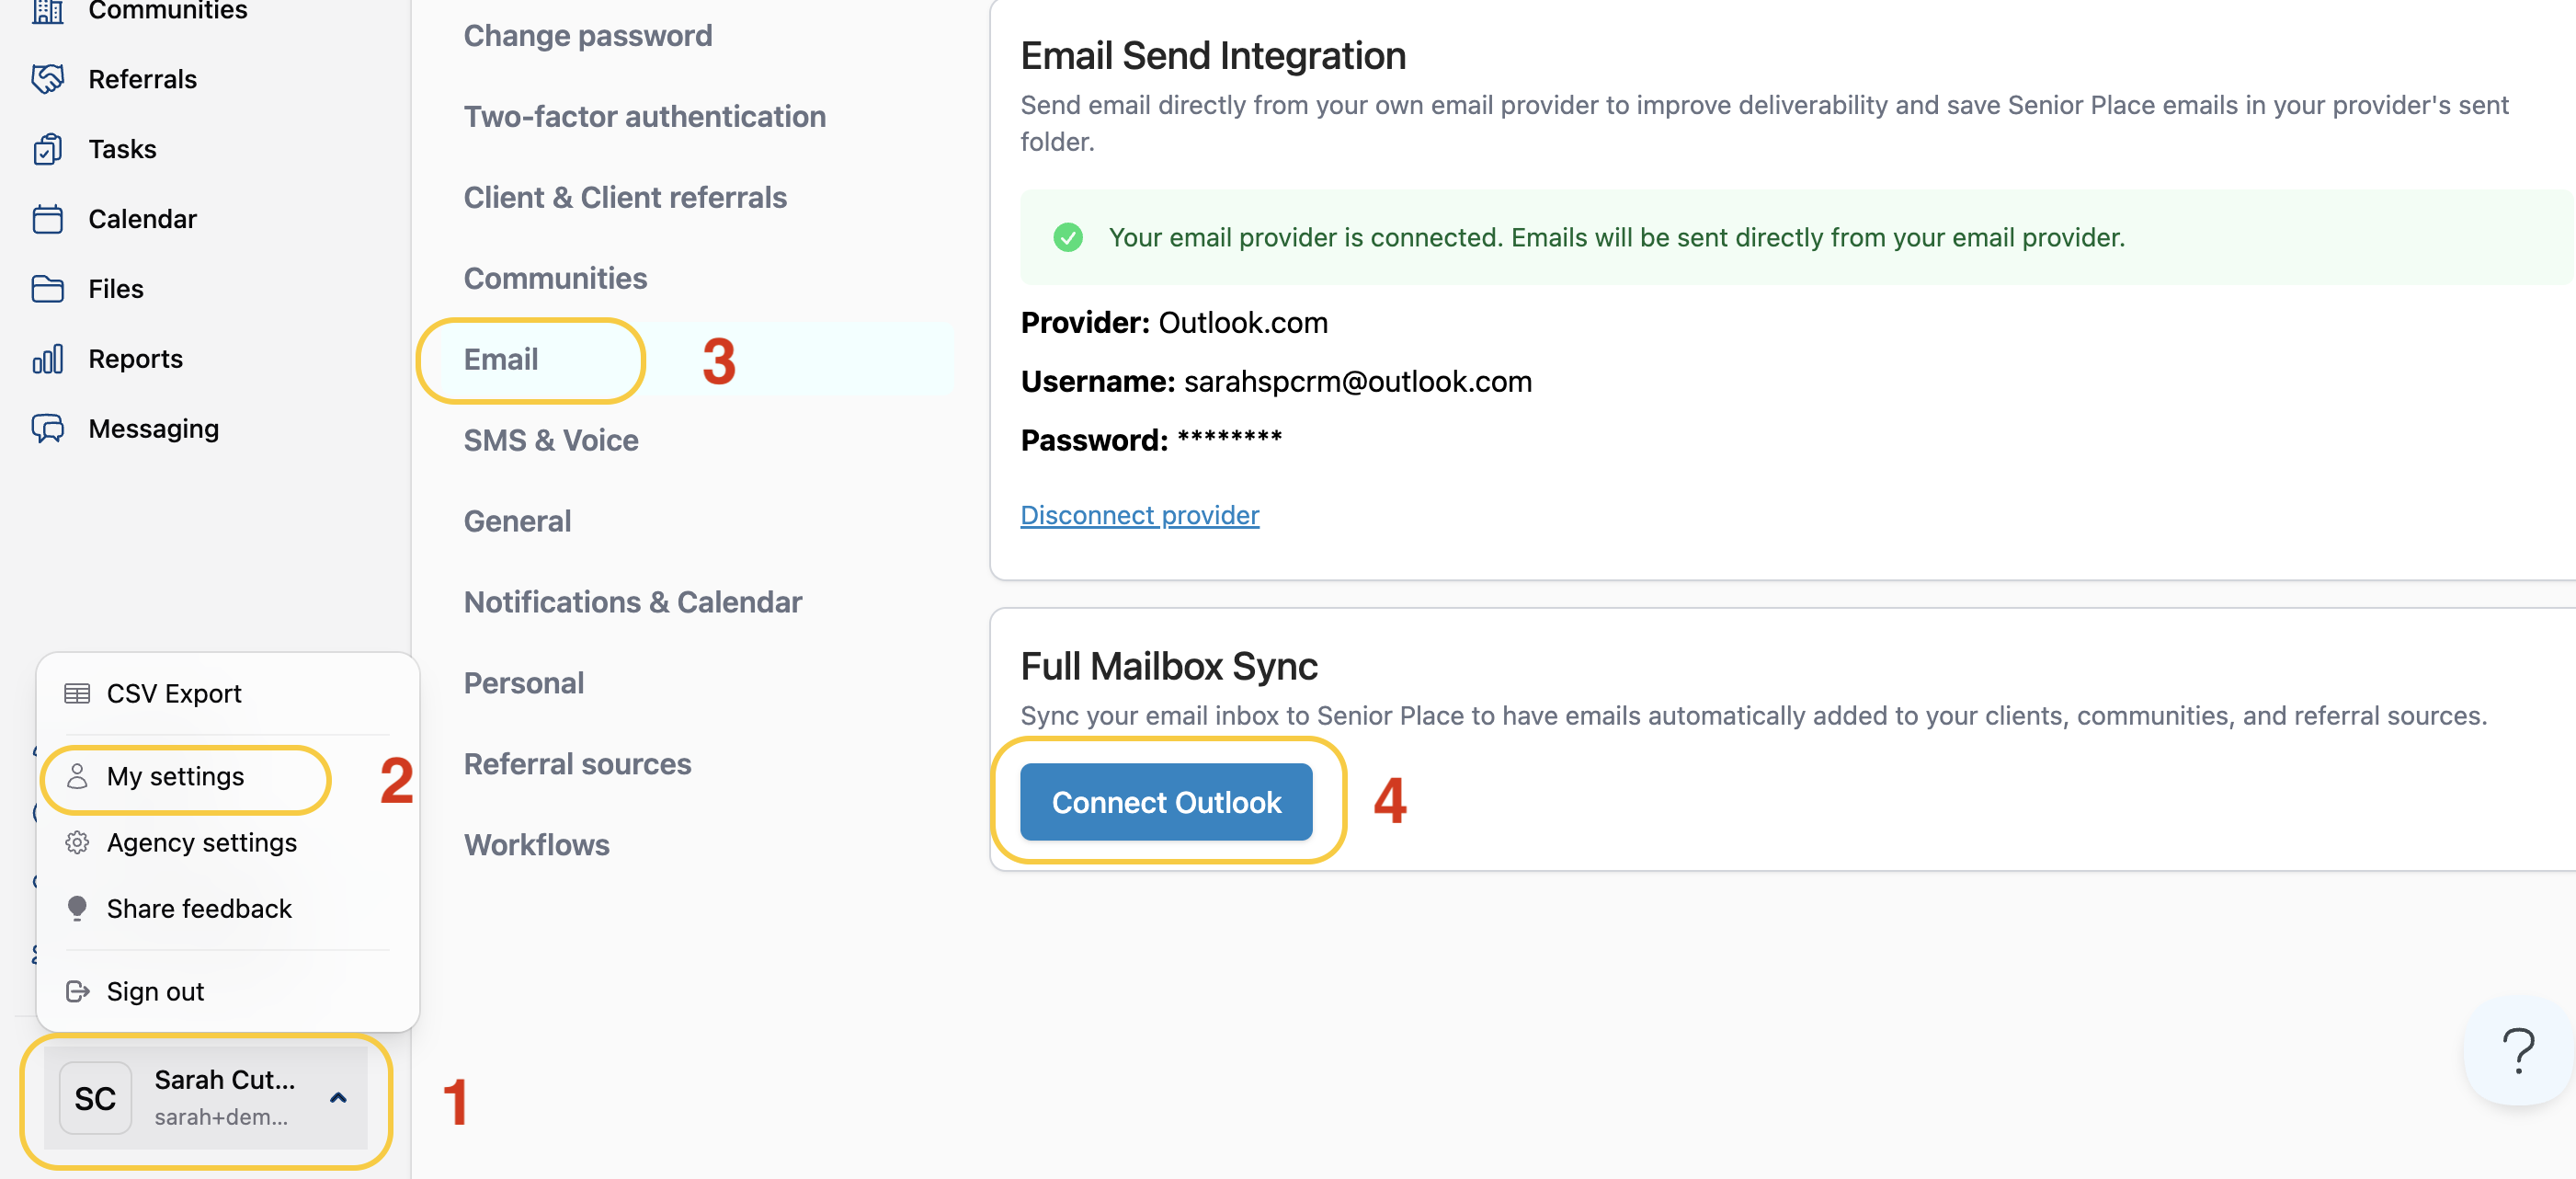Open Calendar via its sidebar icon
Viewport: 2576px width, 1179px height.
click(47, 219)
